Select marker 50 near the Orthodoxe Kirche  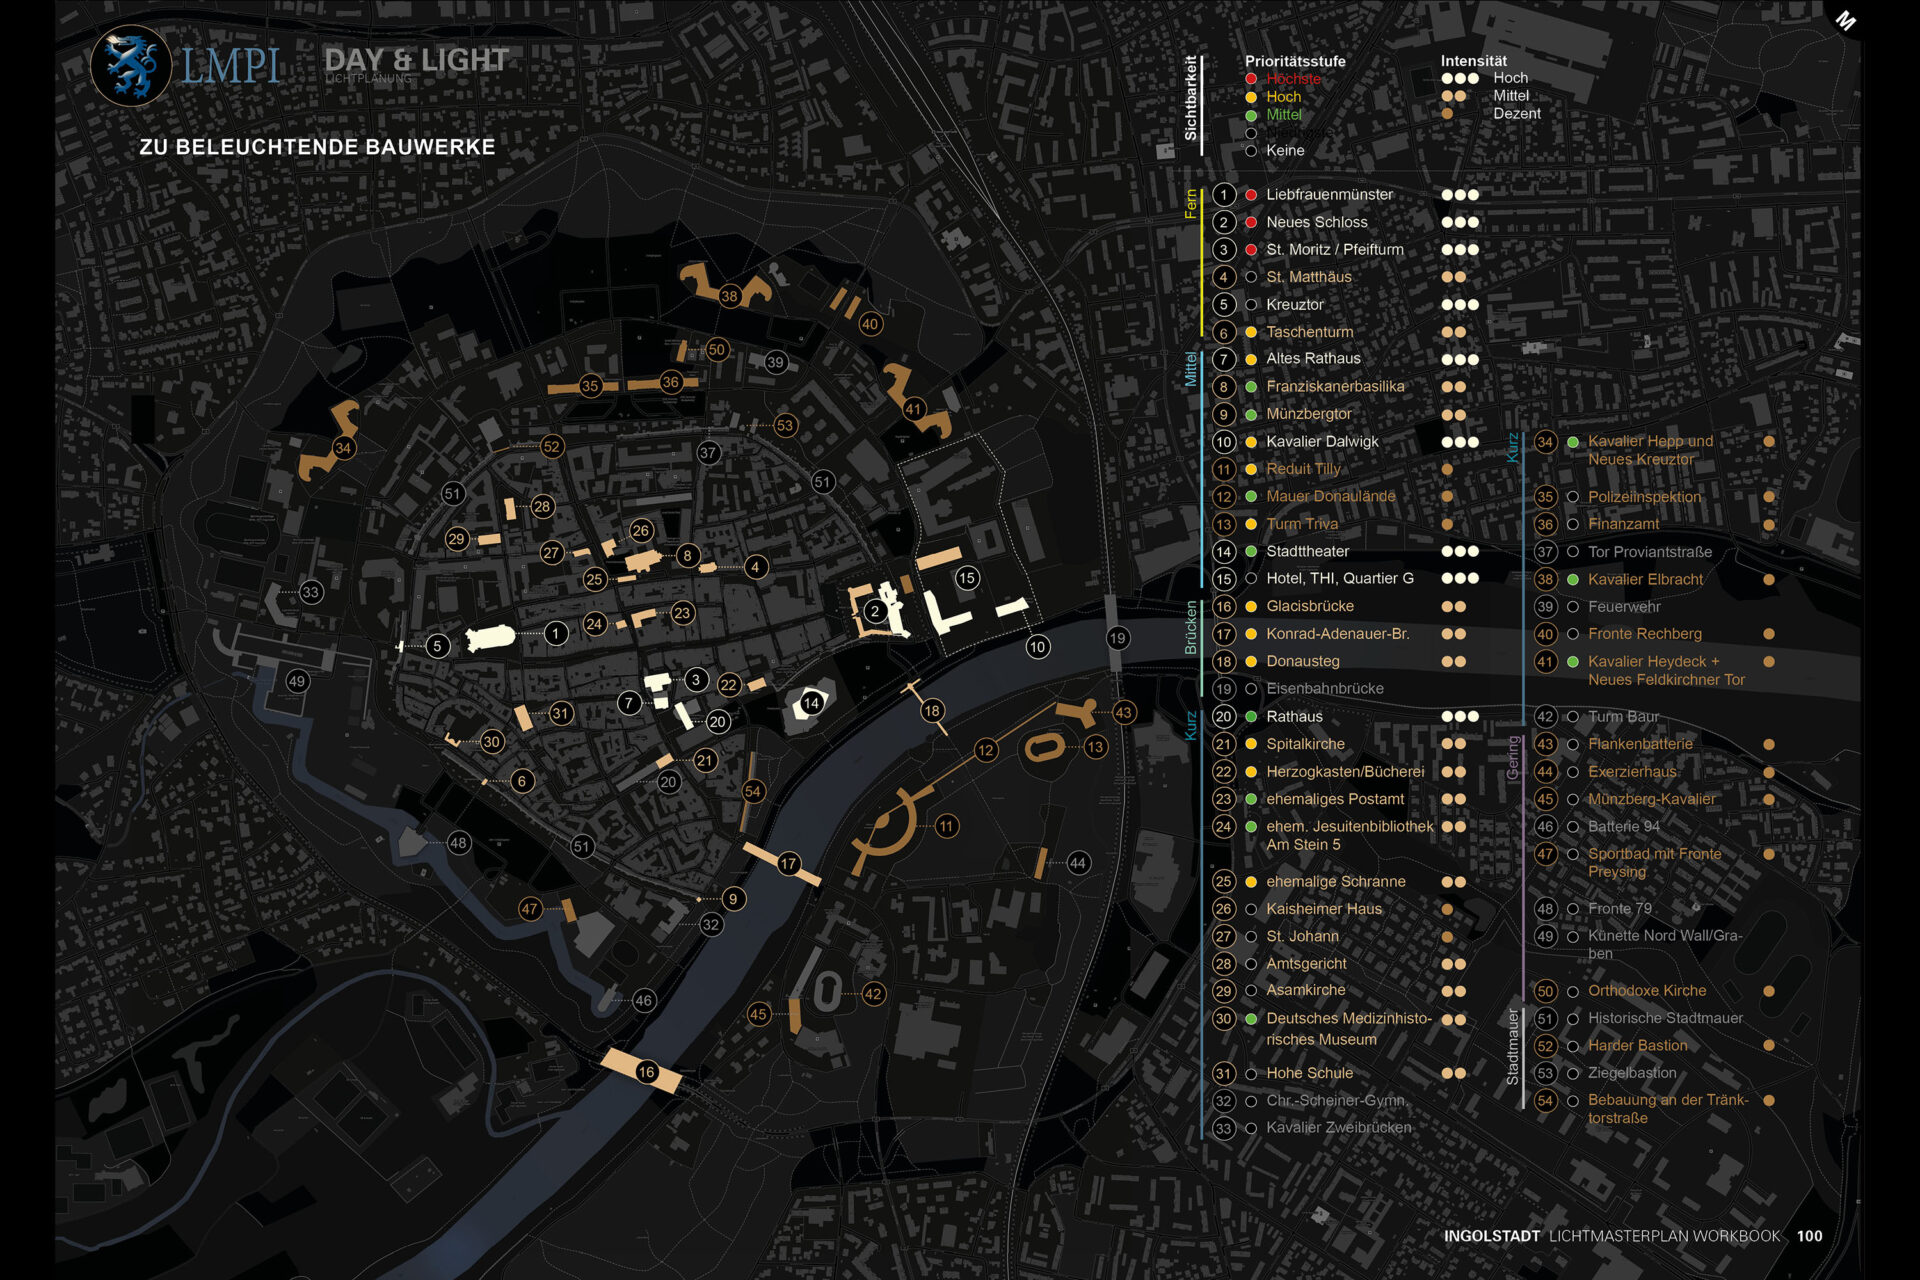tap(716, 349)
